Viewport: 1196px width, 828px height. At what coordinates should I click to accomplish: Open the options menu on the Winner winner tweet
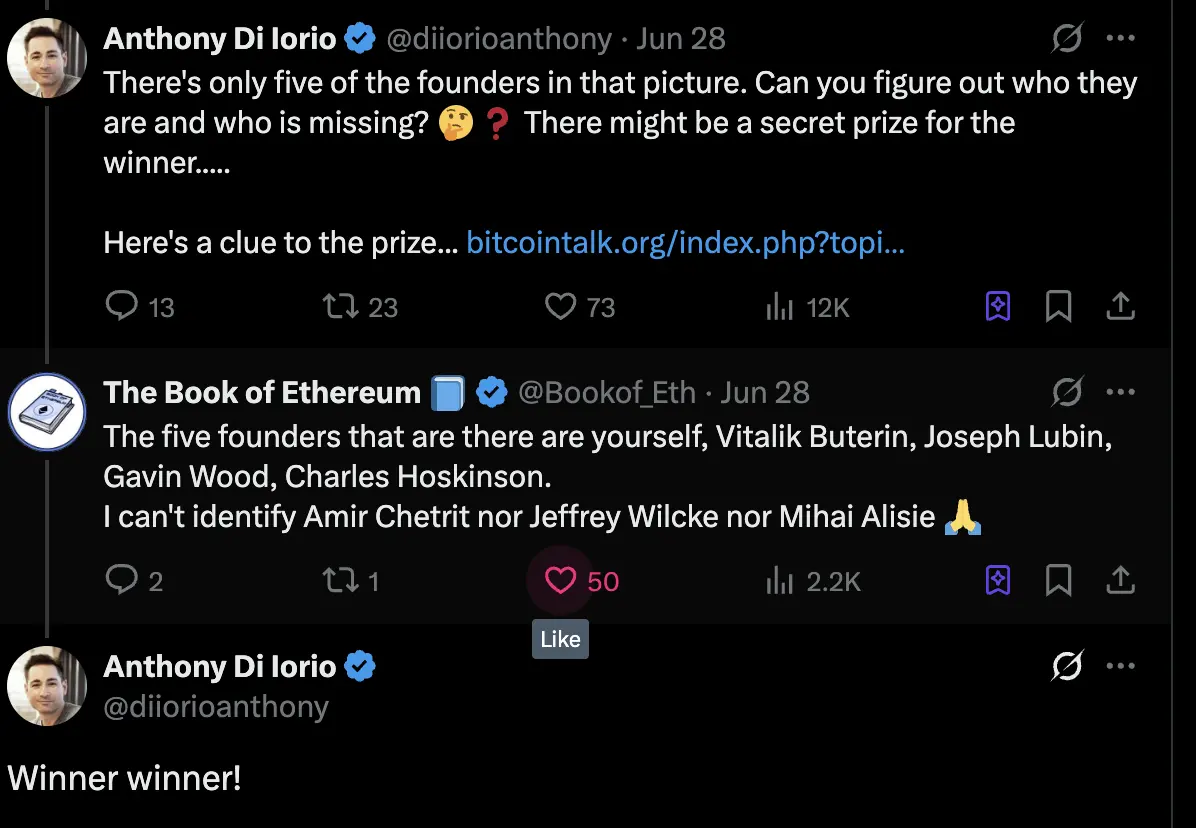[x=1122, y=666]
